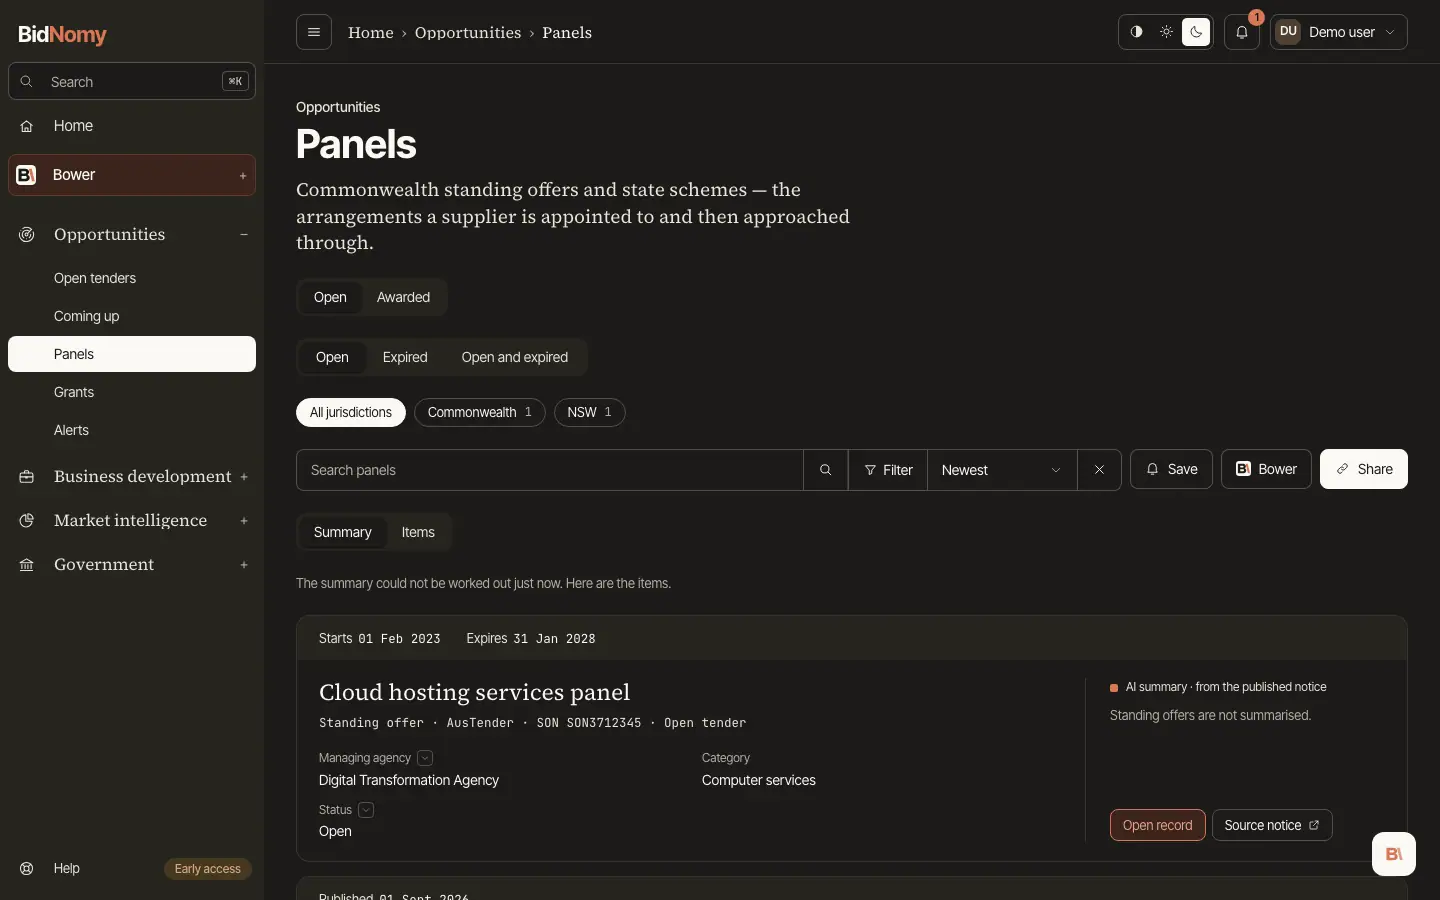Image resolution: width=1440 pixels, height=900 pixels.
Task: Select the Summary view tab
Action: 343,532
